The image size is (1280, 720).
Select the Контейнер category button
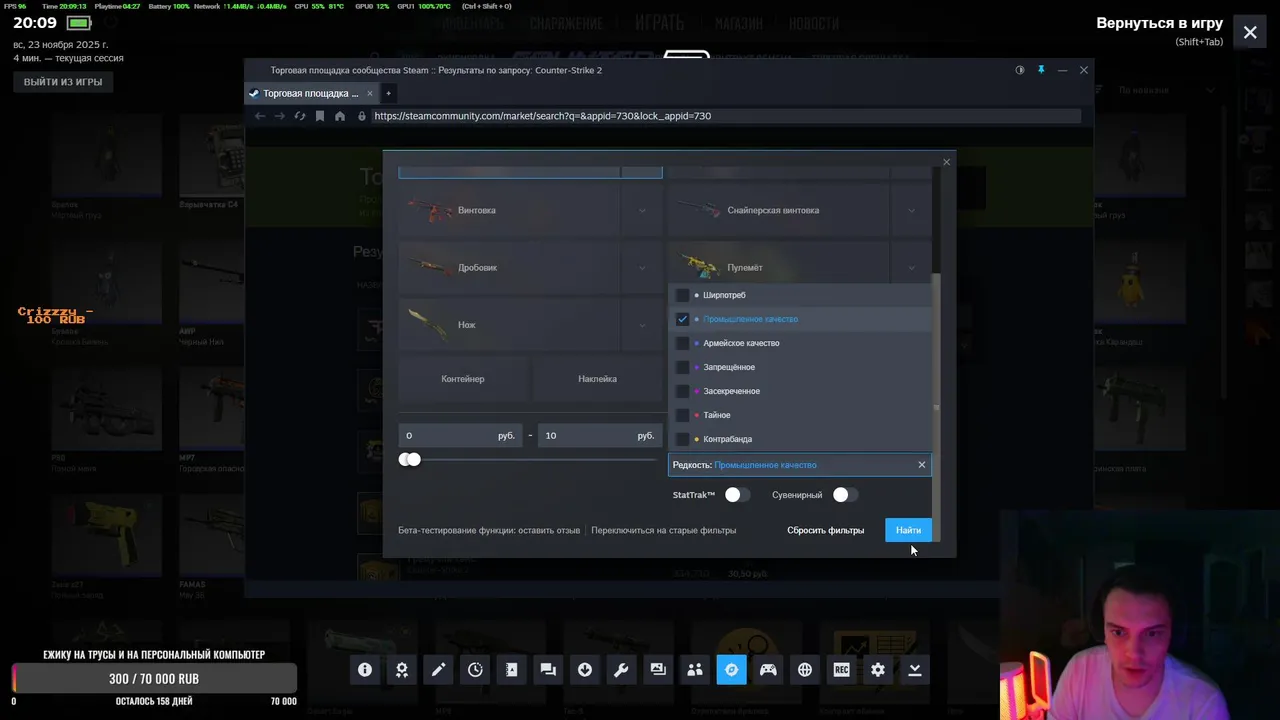tap(463, 379)
